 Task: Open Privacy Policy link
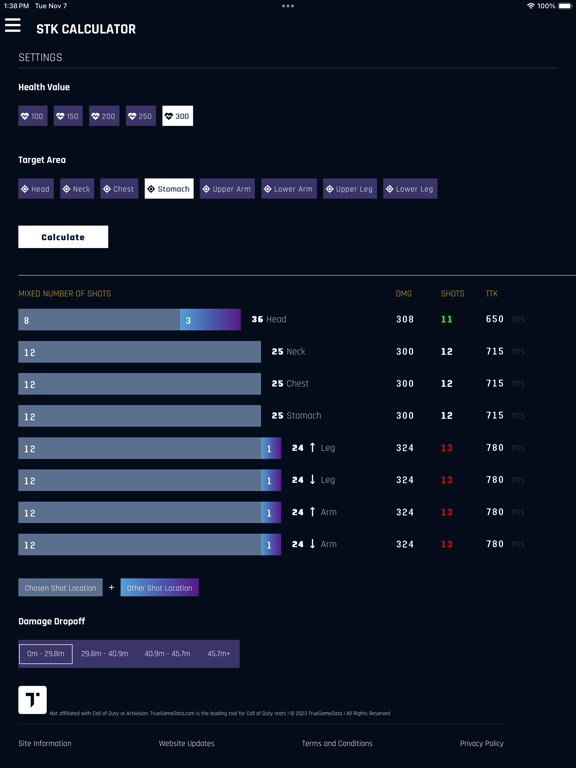[481, 744]
